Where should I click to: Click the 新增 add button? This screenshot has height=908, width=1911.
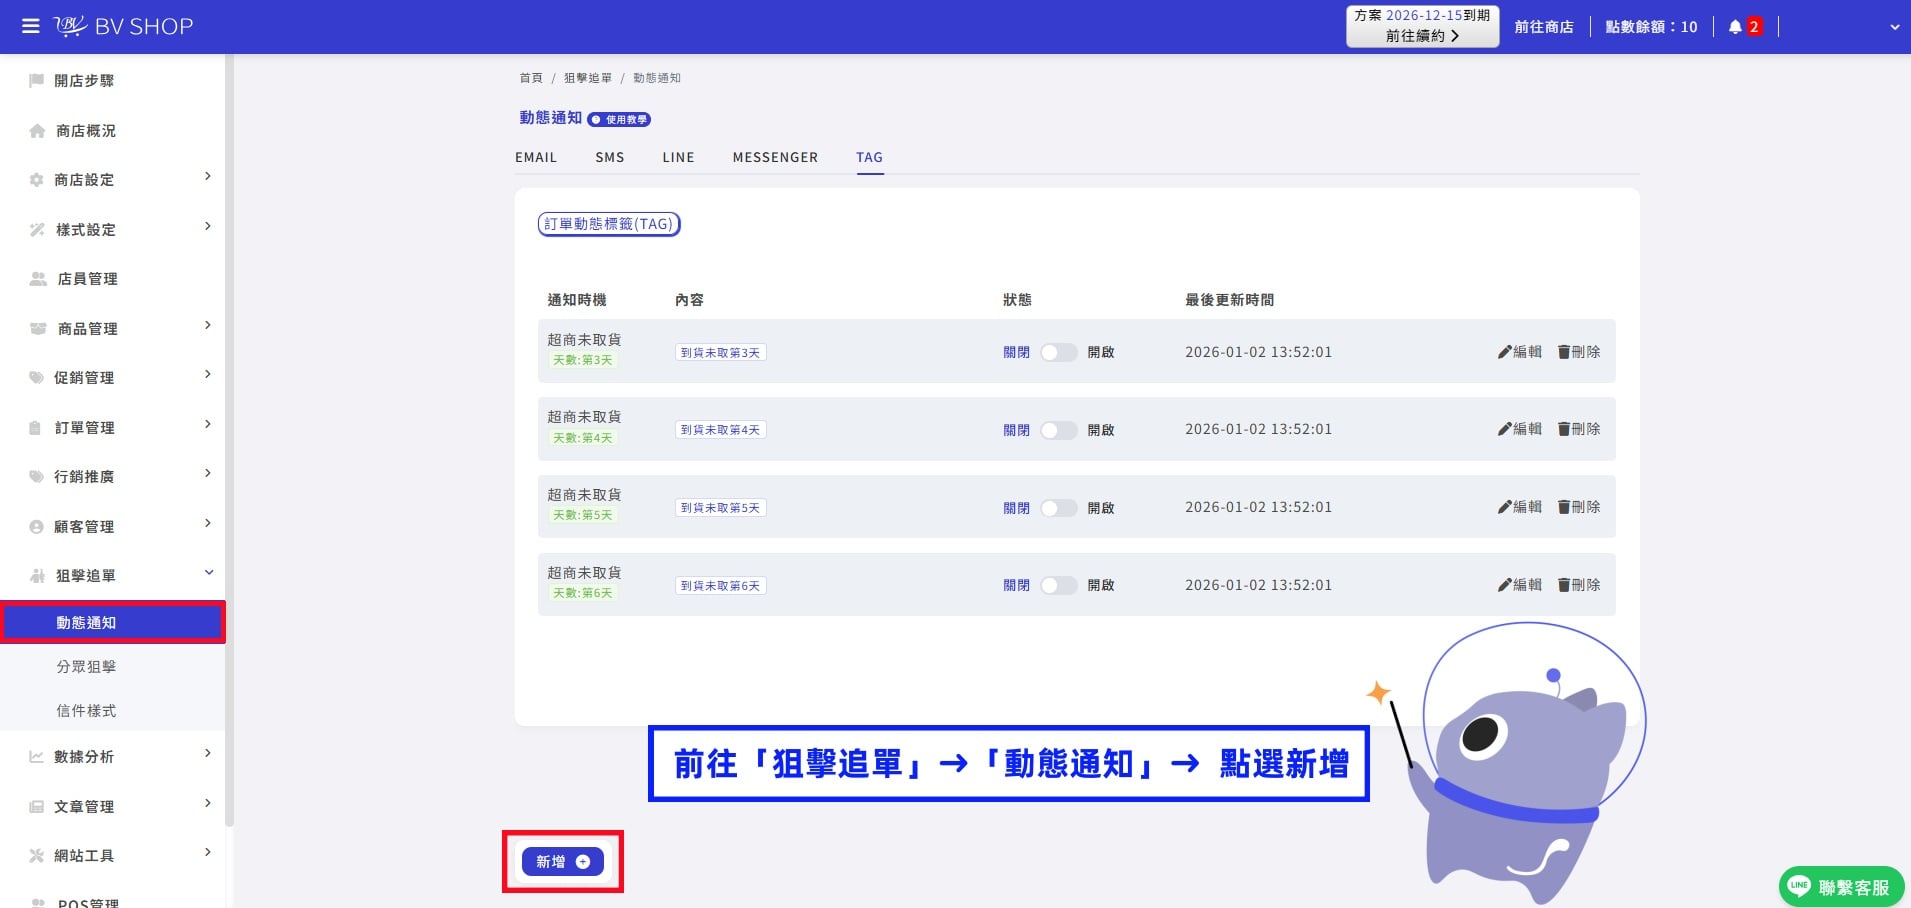click(x=563, y=861)
